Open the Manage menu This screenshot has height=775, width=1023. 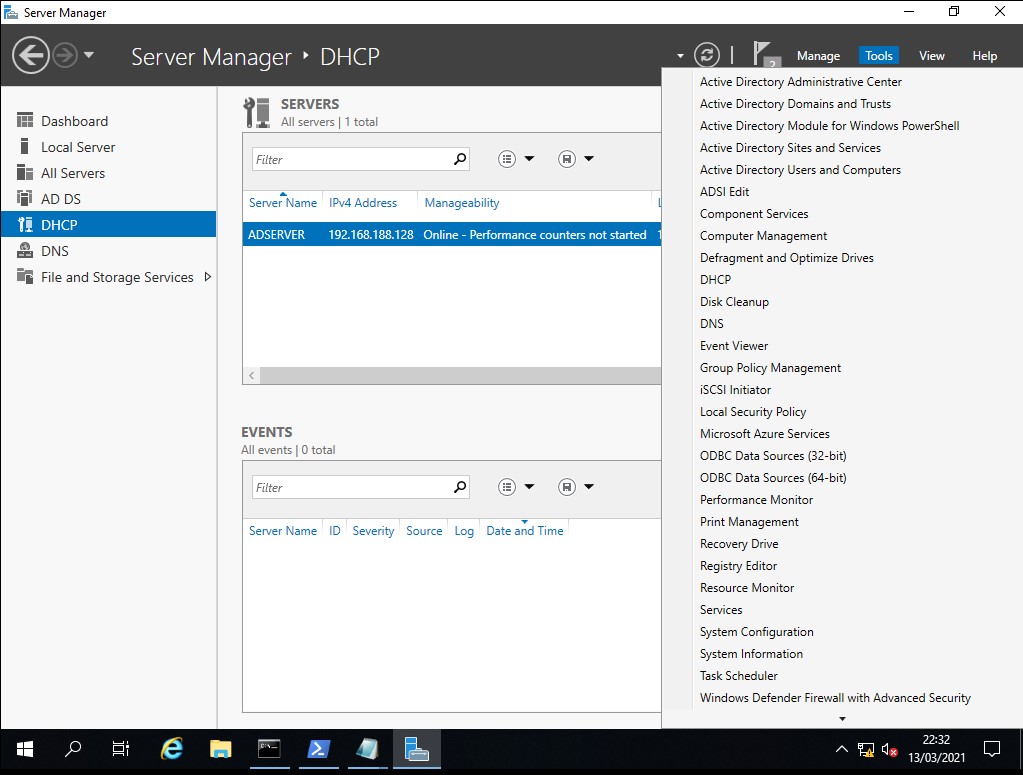click(818, 56)
